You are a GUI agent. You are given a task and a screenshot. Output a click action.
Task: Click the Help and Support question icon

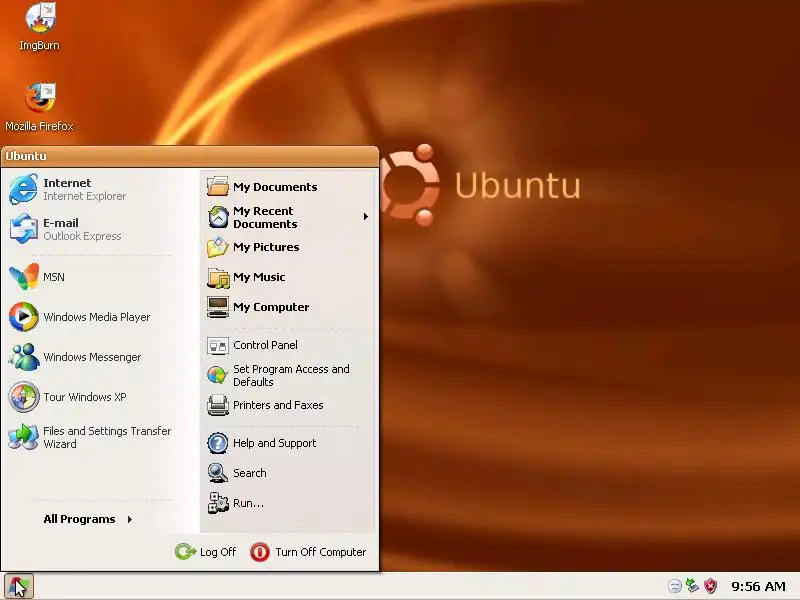pos(218,443)
